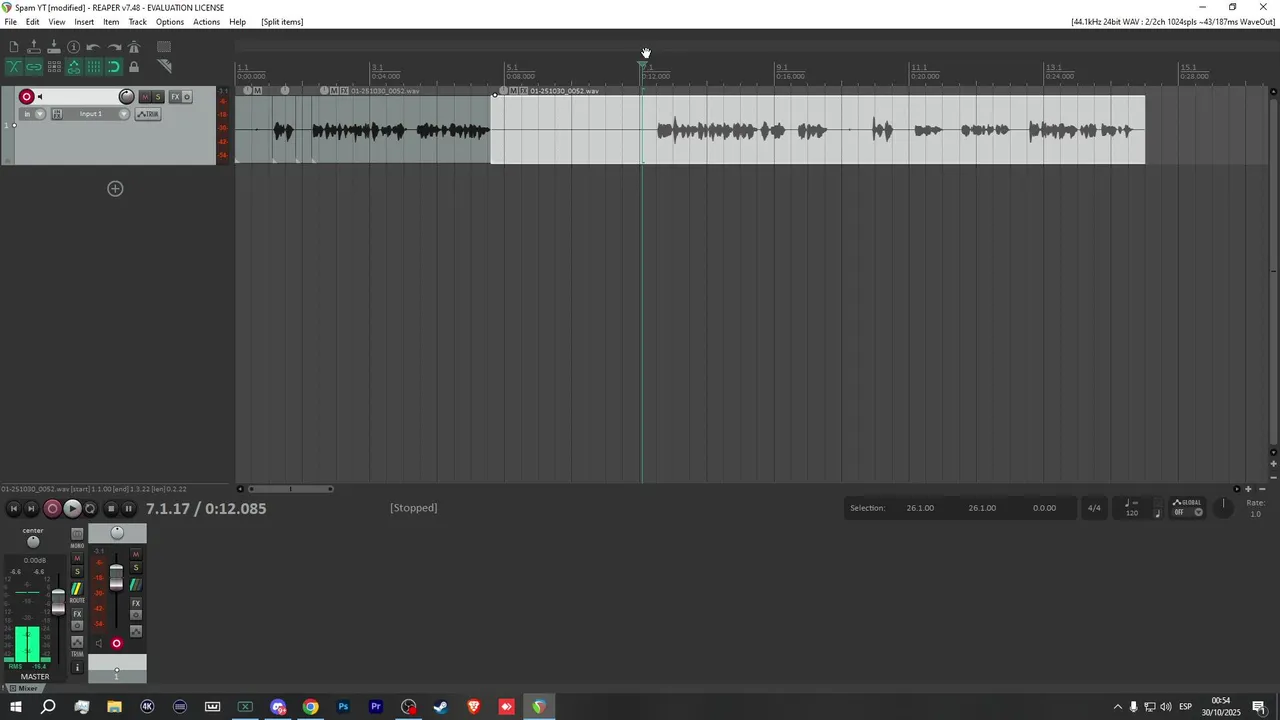This screenshot has height=720, width=1280.
Task: Click the 120 BPM tempo field
Action: pyautogui.click(x=1132, y=513)
